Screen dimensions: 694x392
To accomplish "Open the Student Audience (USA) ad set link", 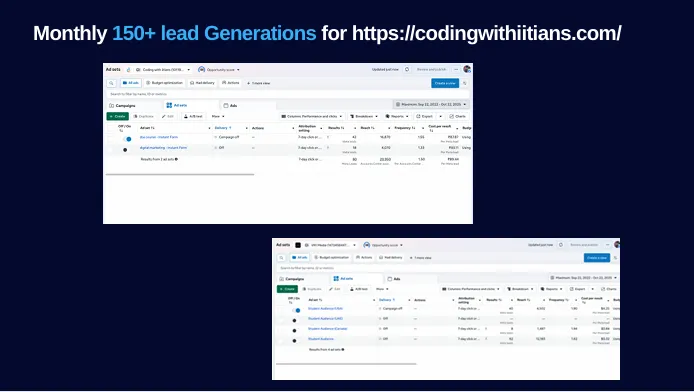I will tap(325, 308).
